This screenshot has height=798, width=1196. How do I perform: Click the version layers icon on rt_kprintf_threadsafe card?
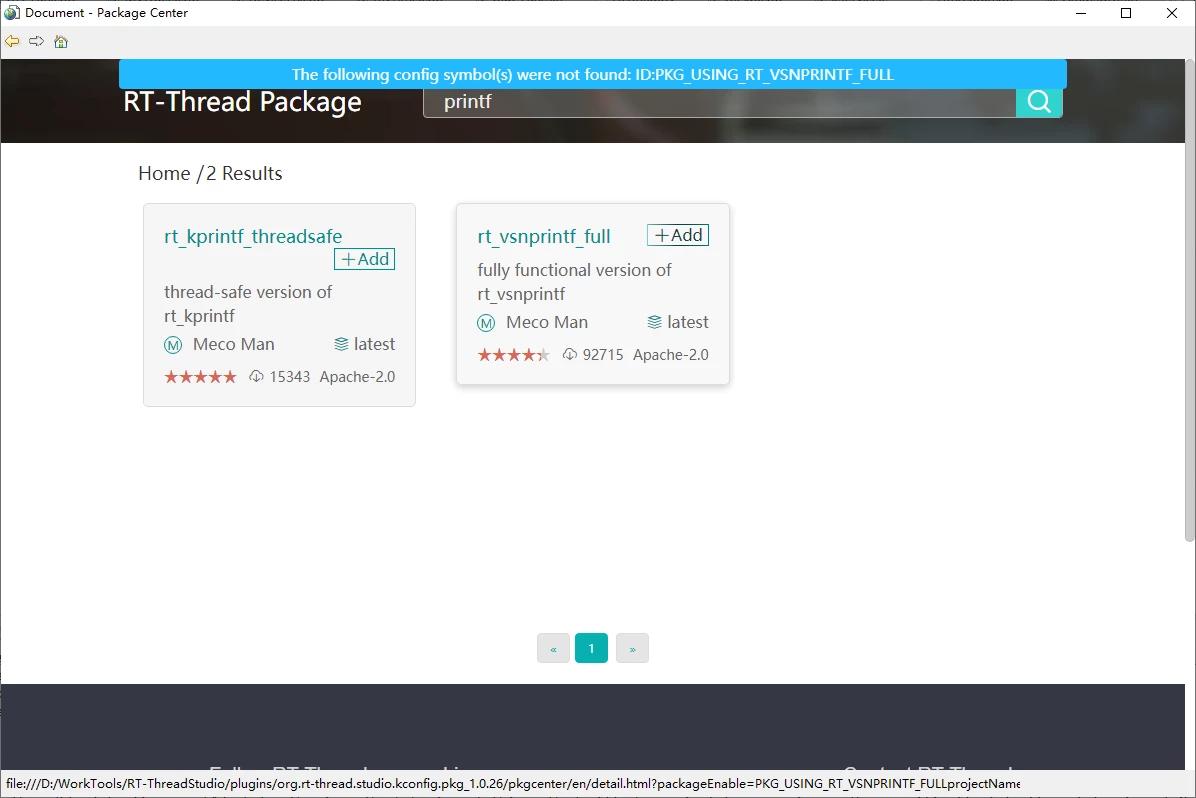[x=341, y=344]
